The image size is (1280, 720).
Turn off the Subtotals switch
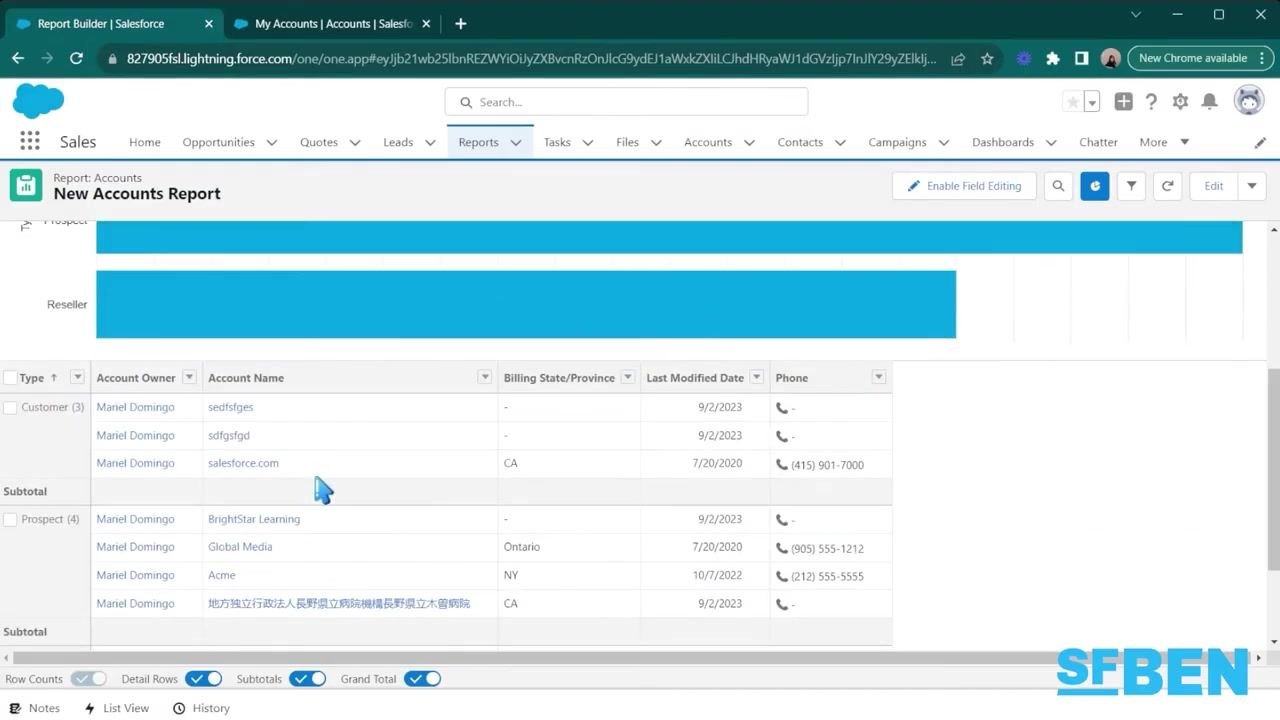pyautogui.click(x=308, y=679)
